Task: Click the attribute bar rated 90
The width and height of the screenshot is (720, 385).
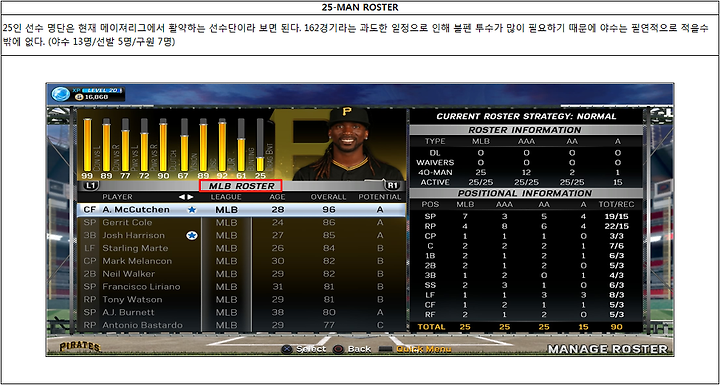Action: click(x=163, y=145)
